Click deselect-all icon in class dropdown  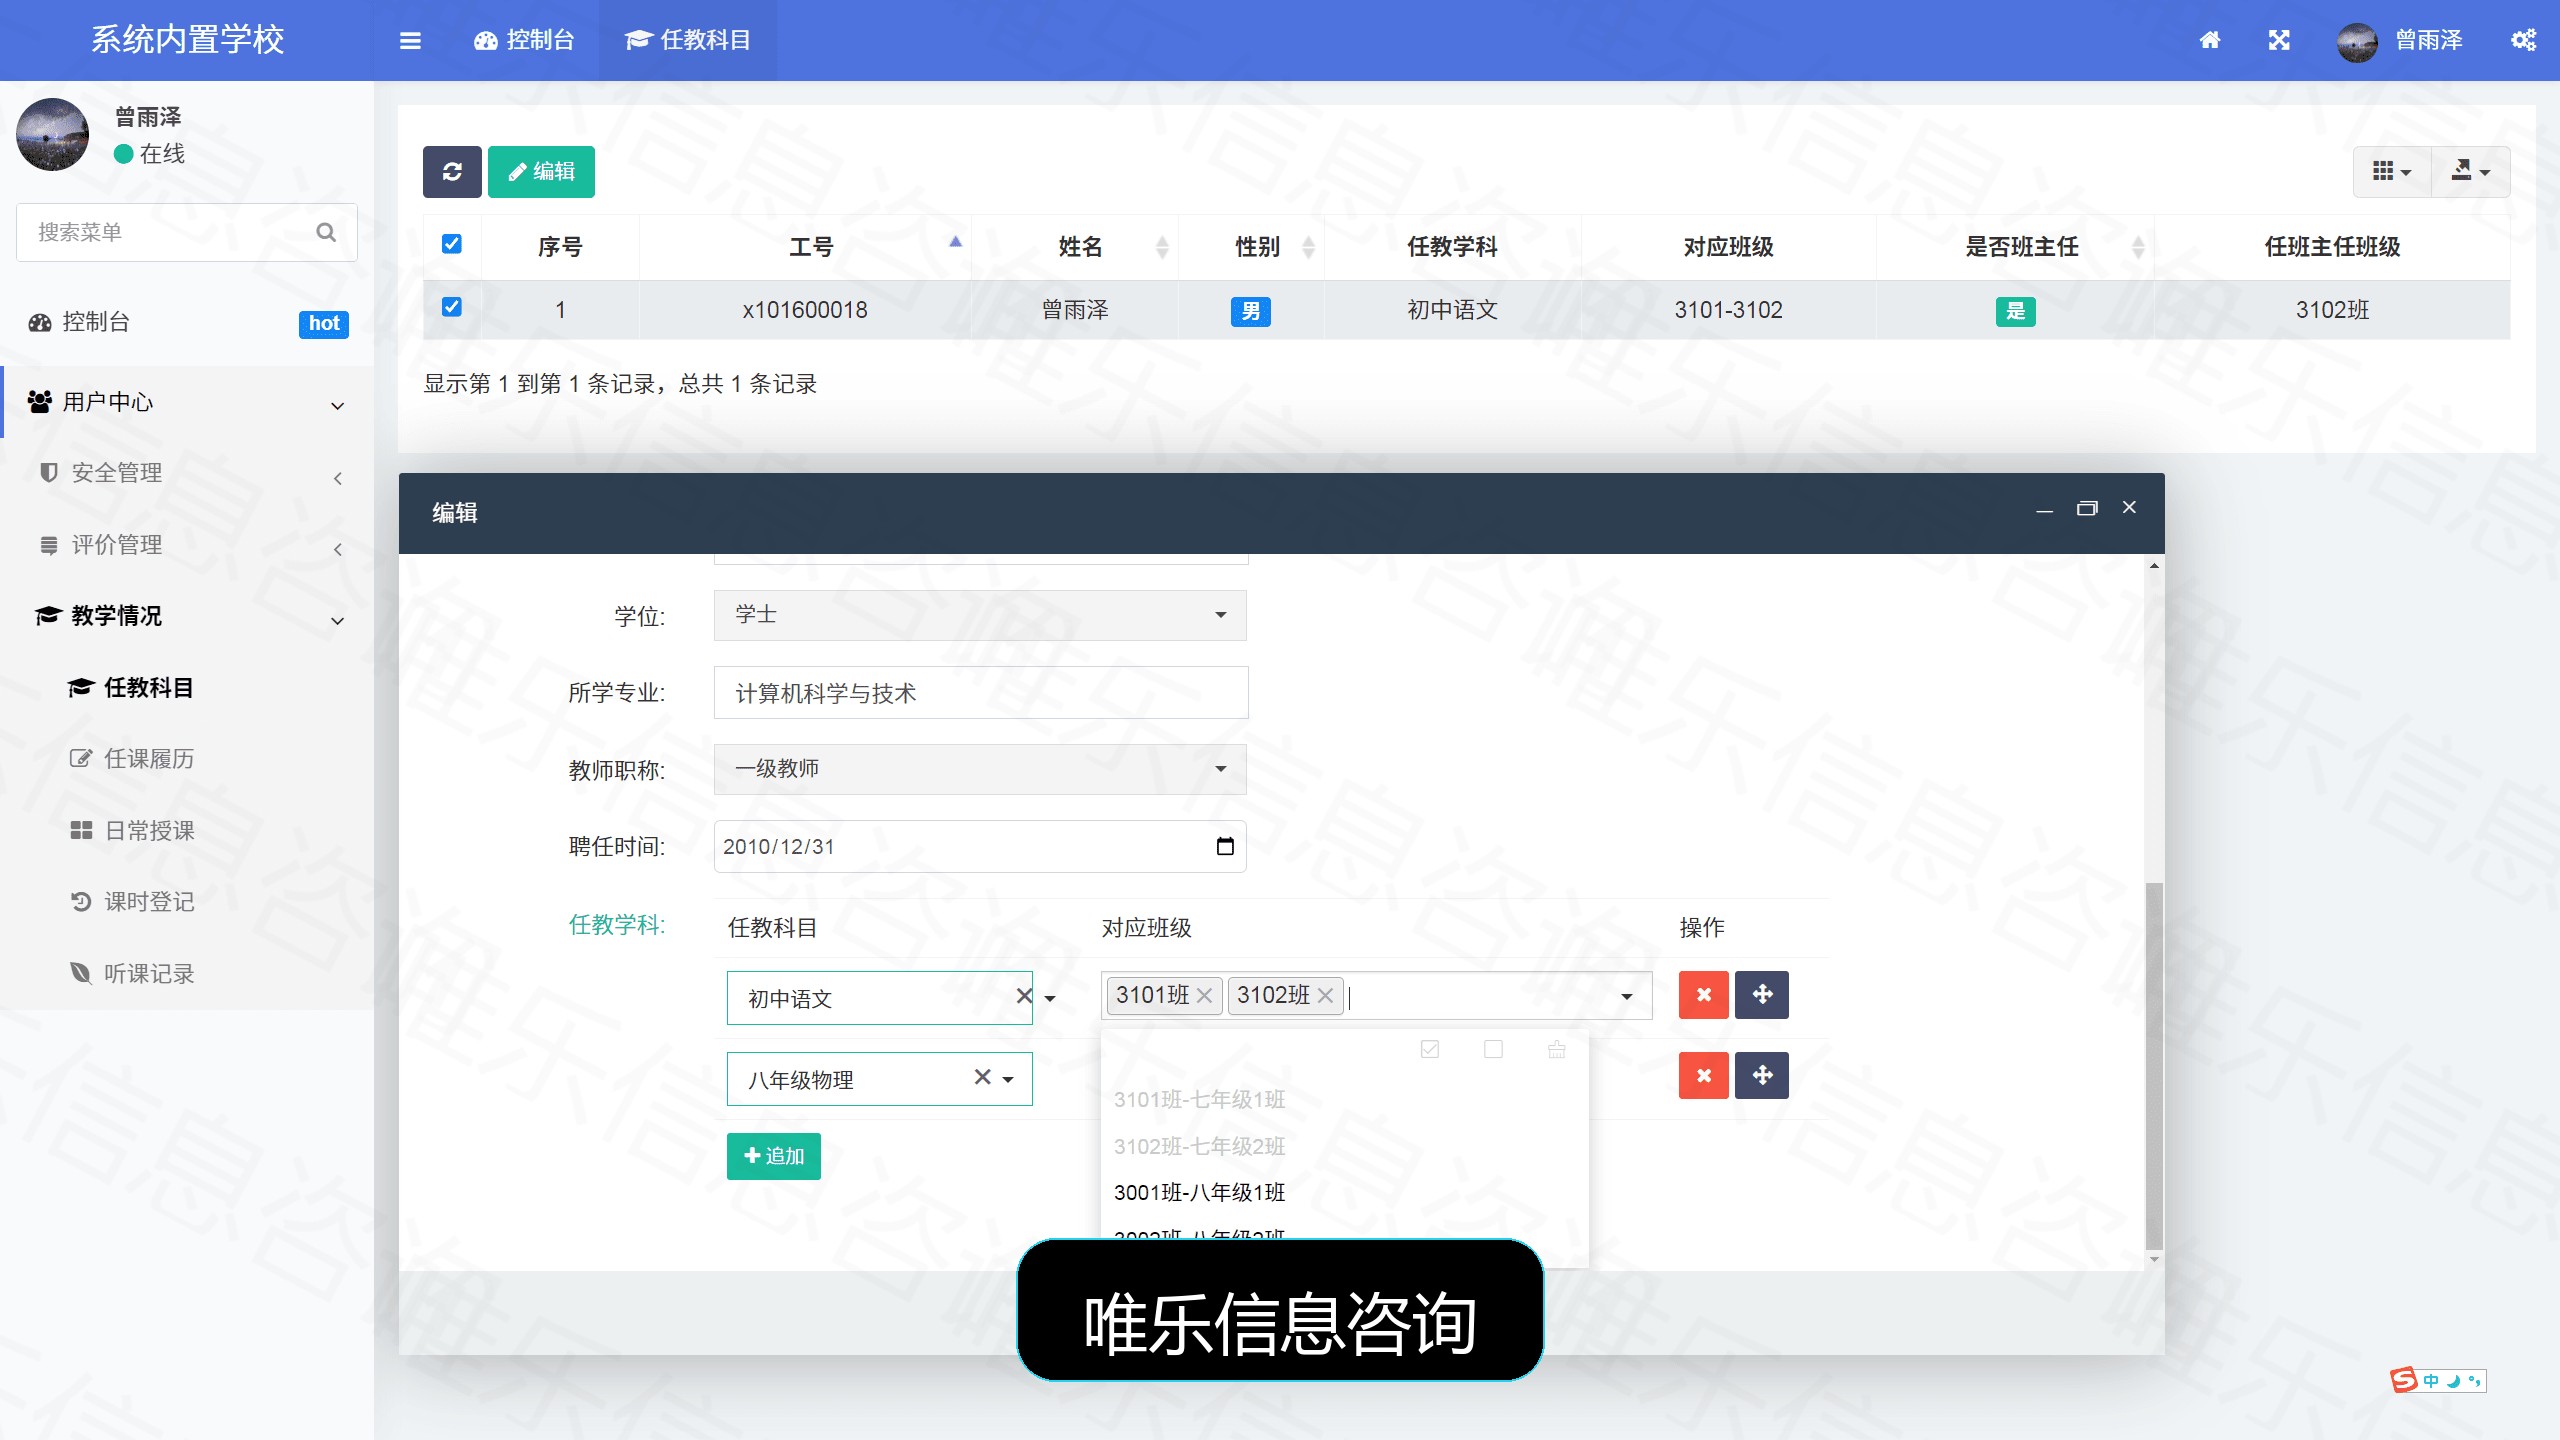1493,1049
